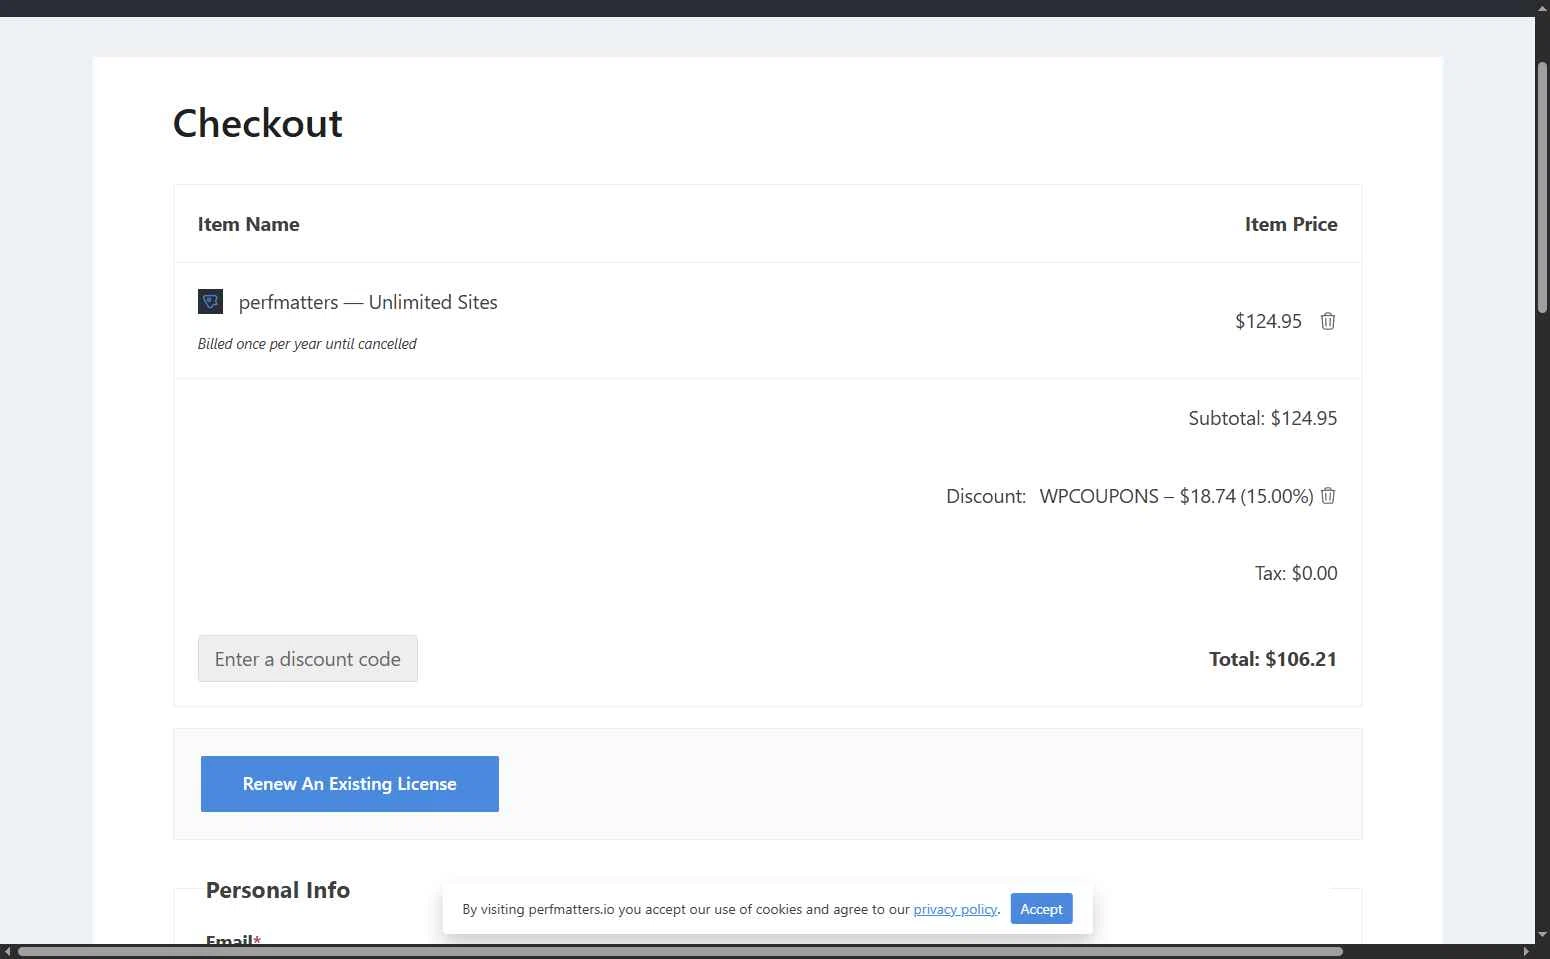This screenshot has width=1550, height=959.
Task: Click the 'WPCOUPONS – $18.74 (15.00%)' discount text
Action: tap(1176, 496)
